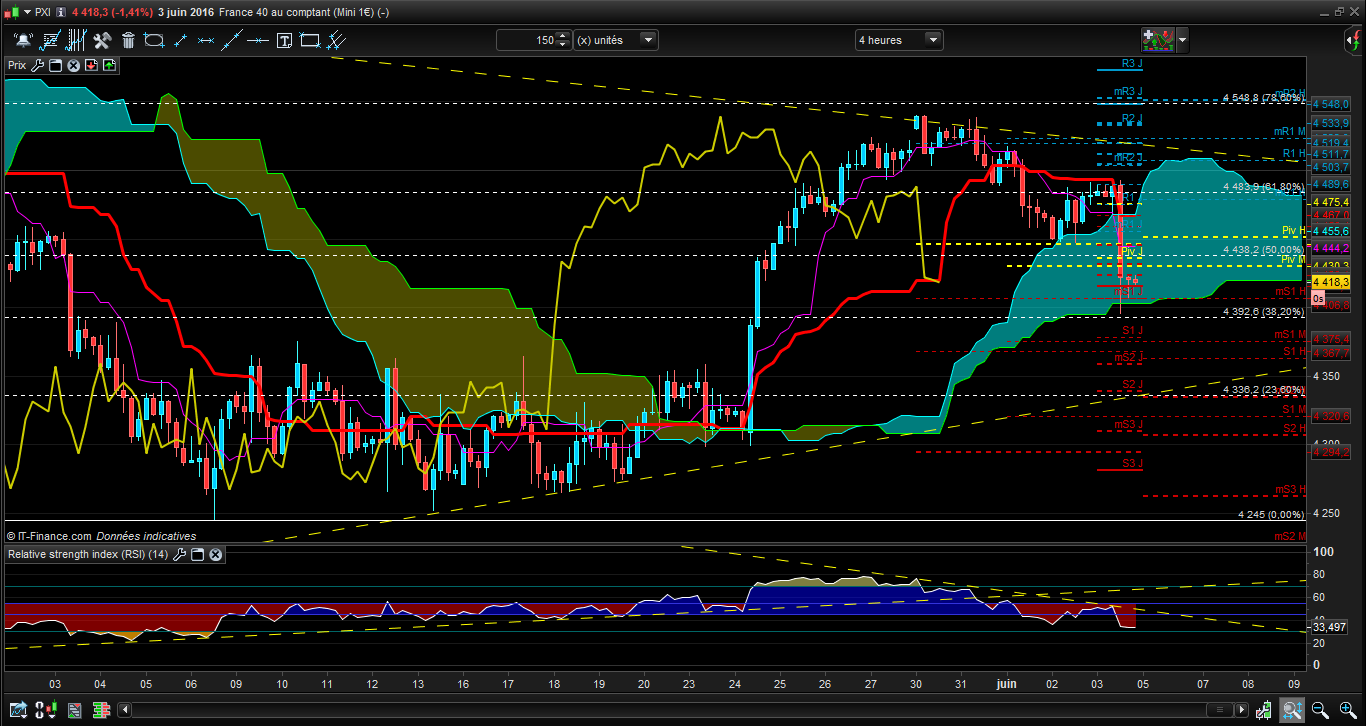
Task: Open the side tab with red and green arrows
Action: [1352, 40]
